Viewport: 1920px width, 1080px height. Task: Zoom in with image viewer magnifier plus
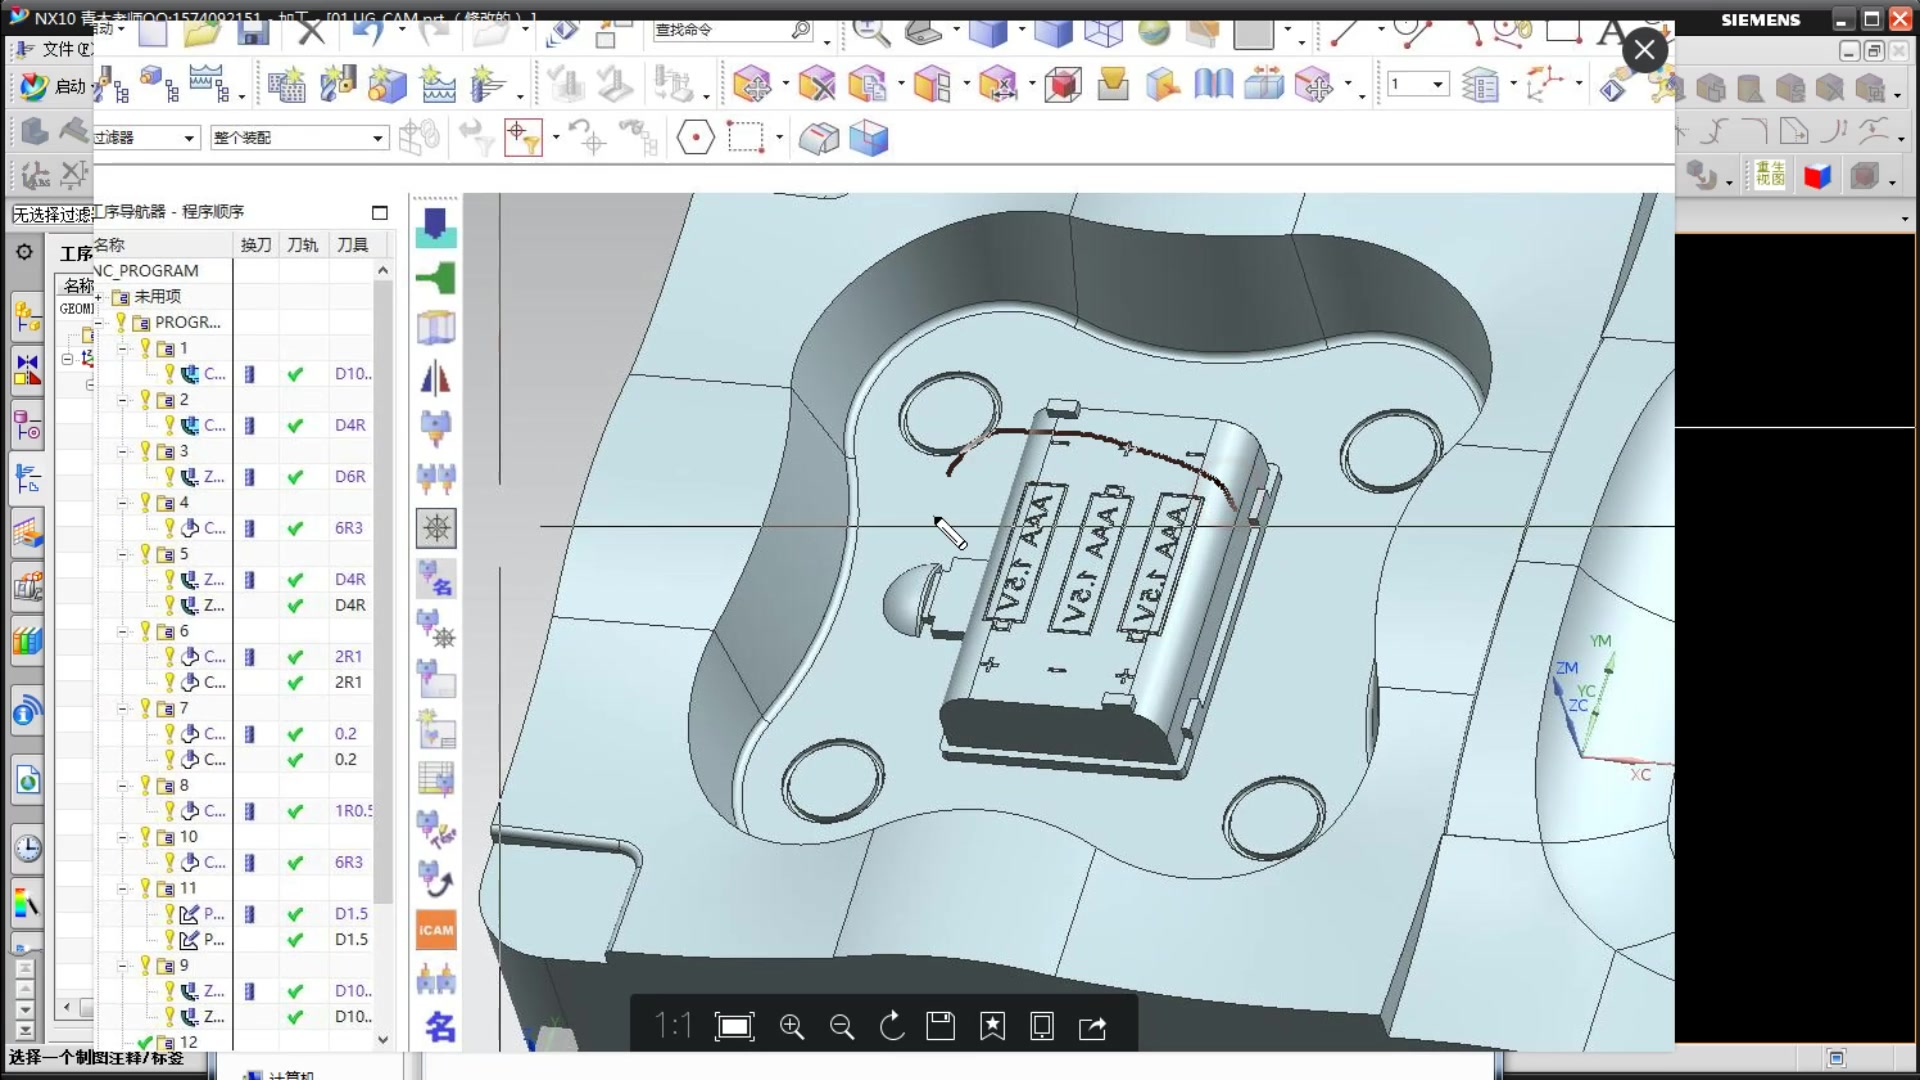(x=792, y=1027)
